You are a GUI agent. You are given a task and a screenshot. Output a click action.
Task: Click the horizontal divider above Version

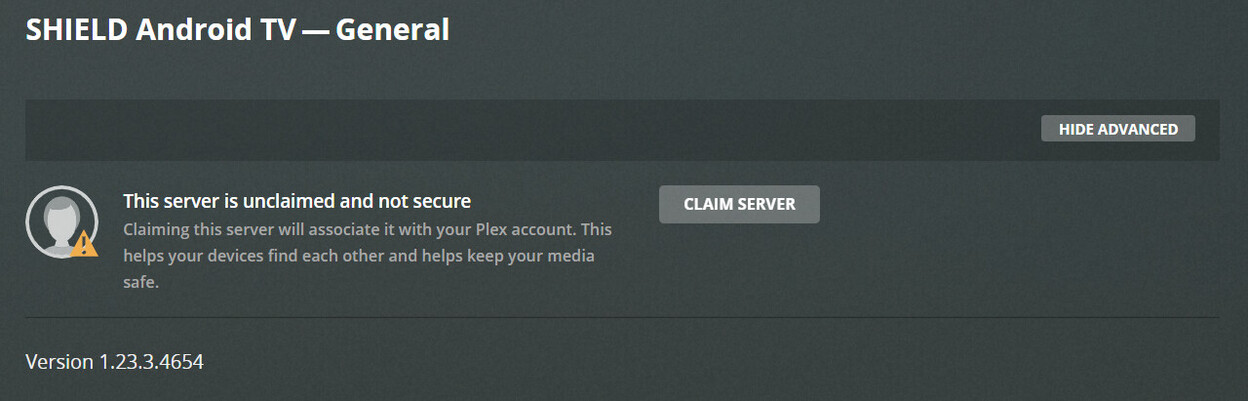tap(622, 318)
